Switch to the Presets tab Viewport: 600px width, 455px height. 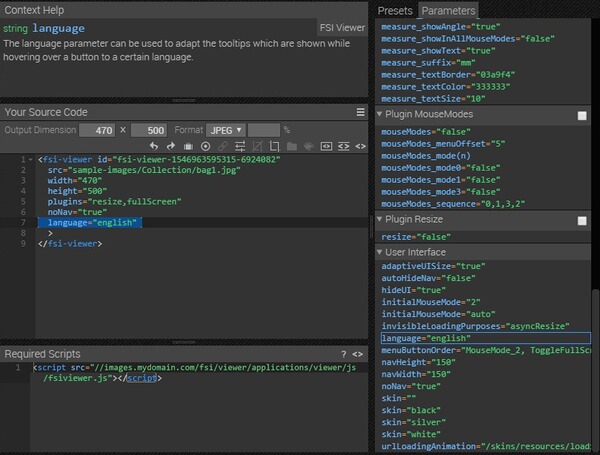[394, 10]
